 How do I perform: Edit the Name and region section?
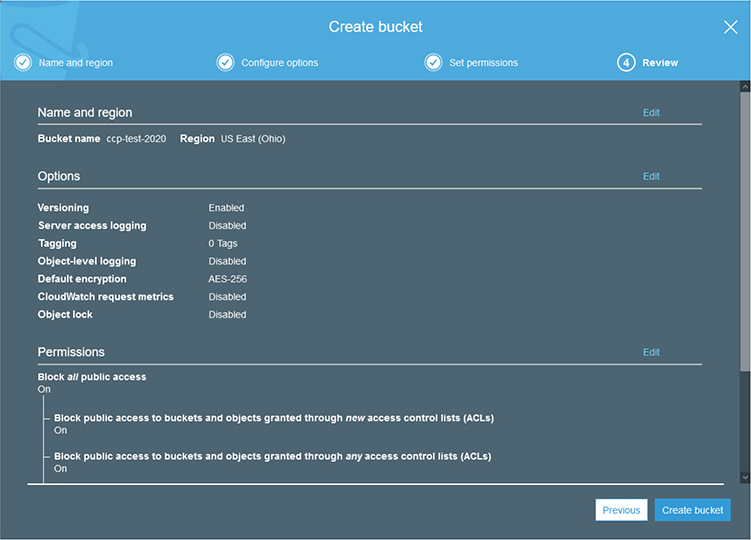click(x=651, y=113)
